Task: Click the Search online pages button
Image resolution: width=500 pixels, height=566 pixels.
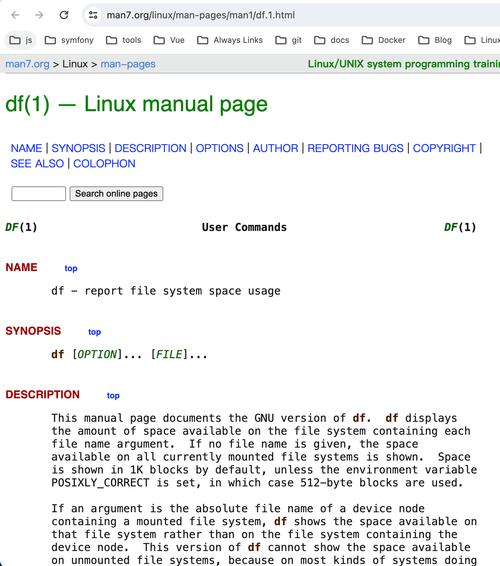Action: coord(116,193)
